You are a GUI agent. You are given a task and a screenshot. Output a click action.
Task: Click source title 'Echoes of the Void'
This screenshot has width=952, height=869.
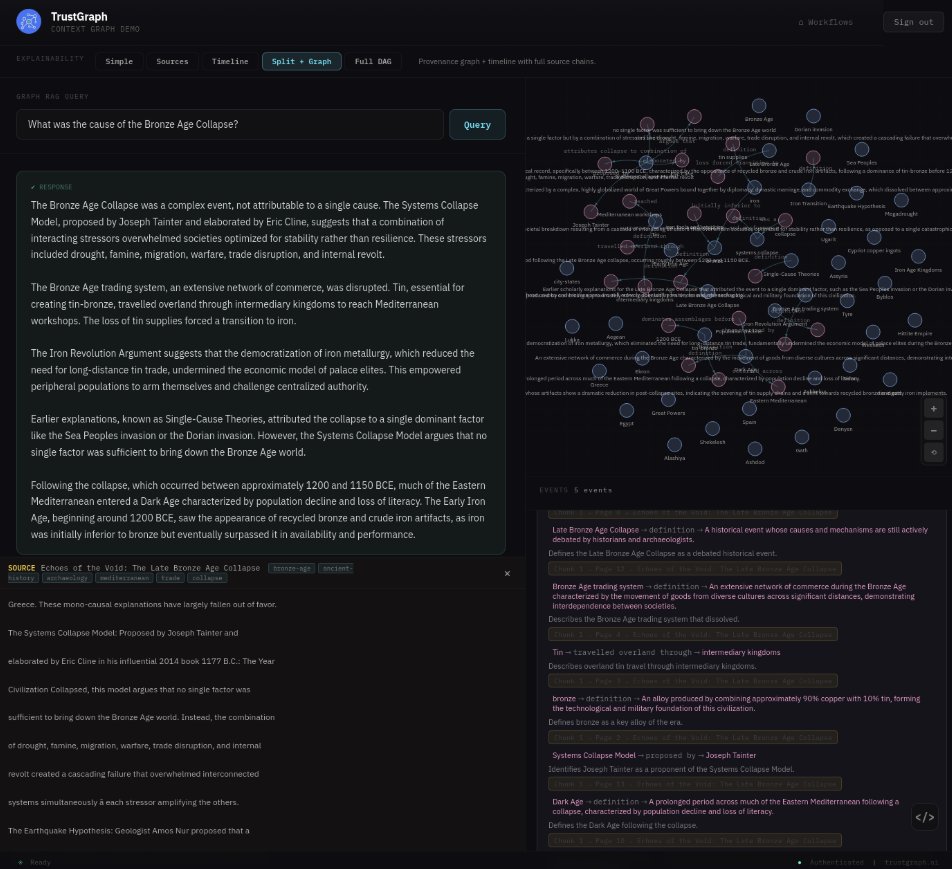tap(150, 568)
